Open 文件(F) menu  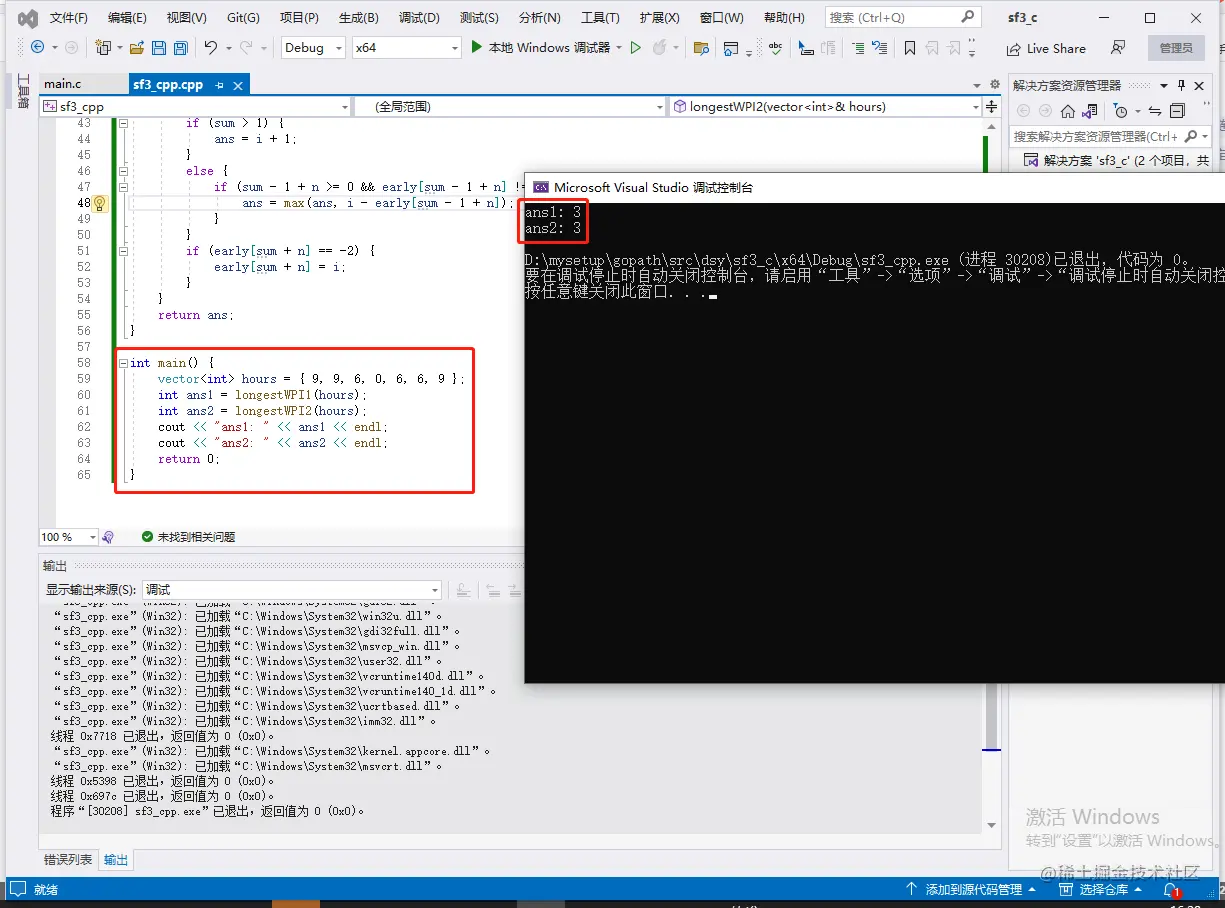[x=68, y=18]
